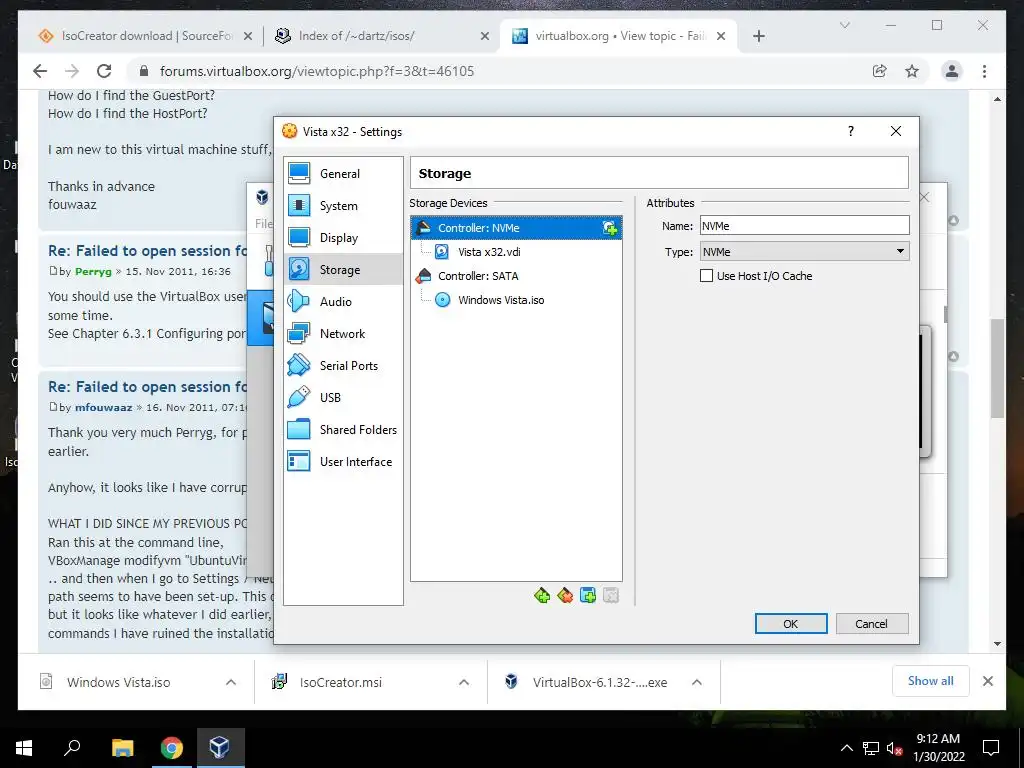The height and width of the screenshot is (768, 1024).
Task: Select the Vista x32.vdi disk
Action: [x=489, y=252]
